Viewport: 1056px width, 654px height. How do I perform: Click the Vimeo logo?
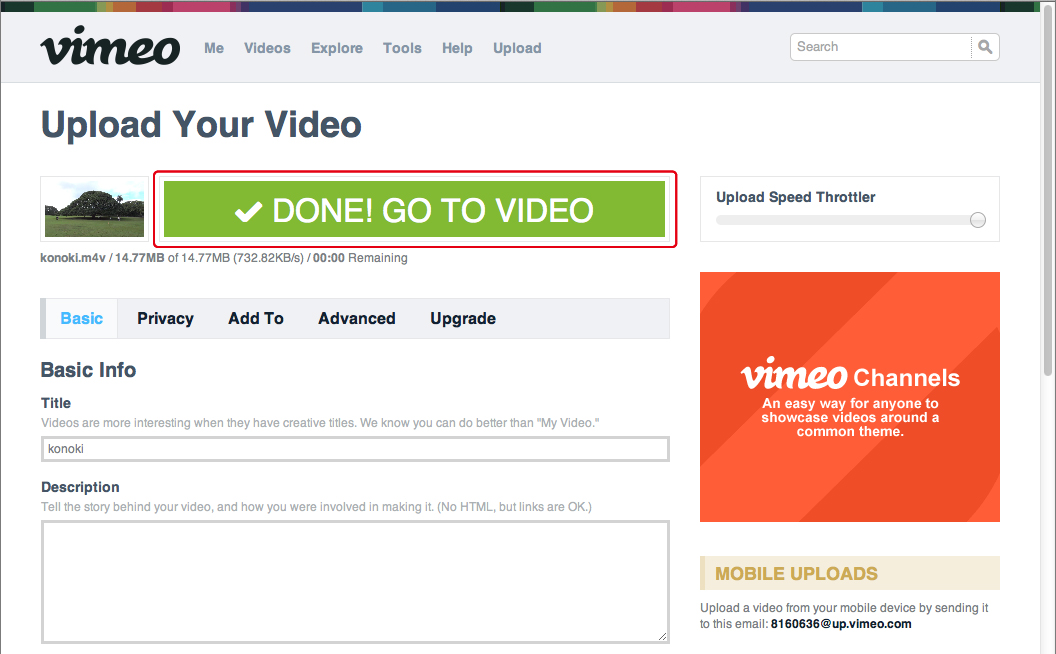coord(110,46)
